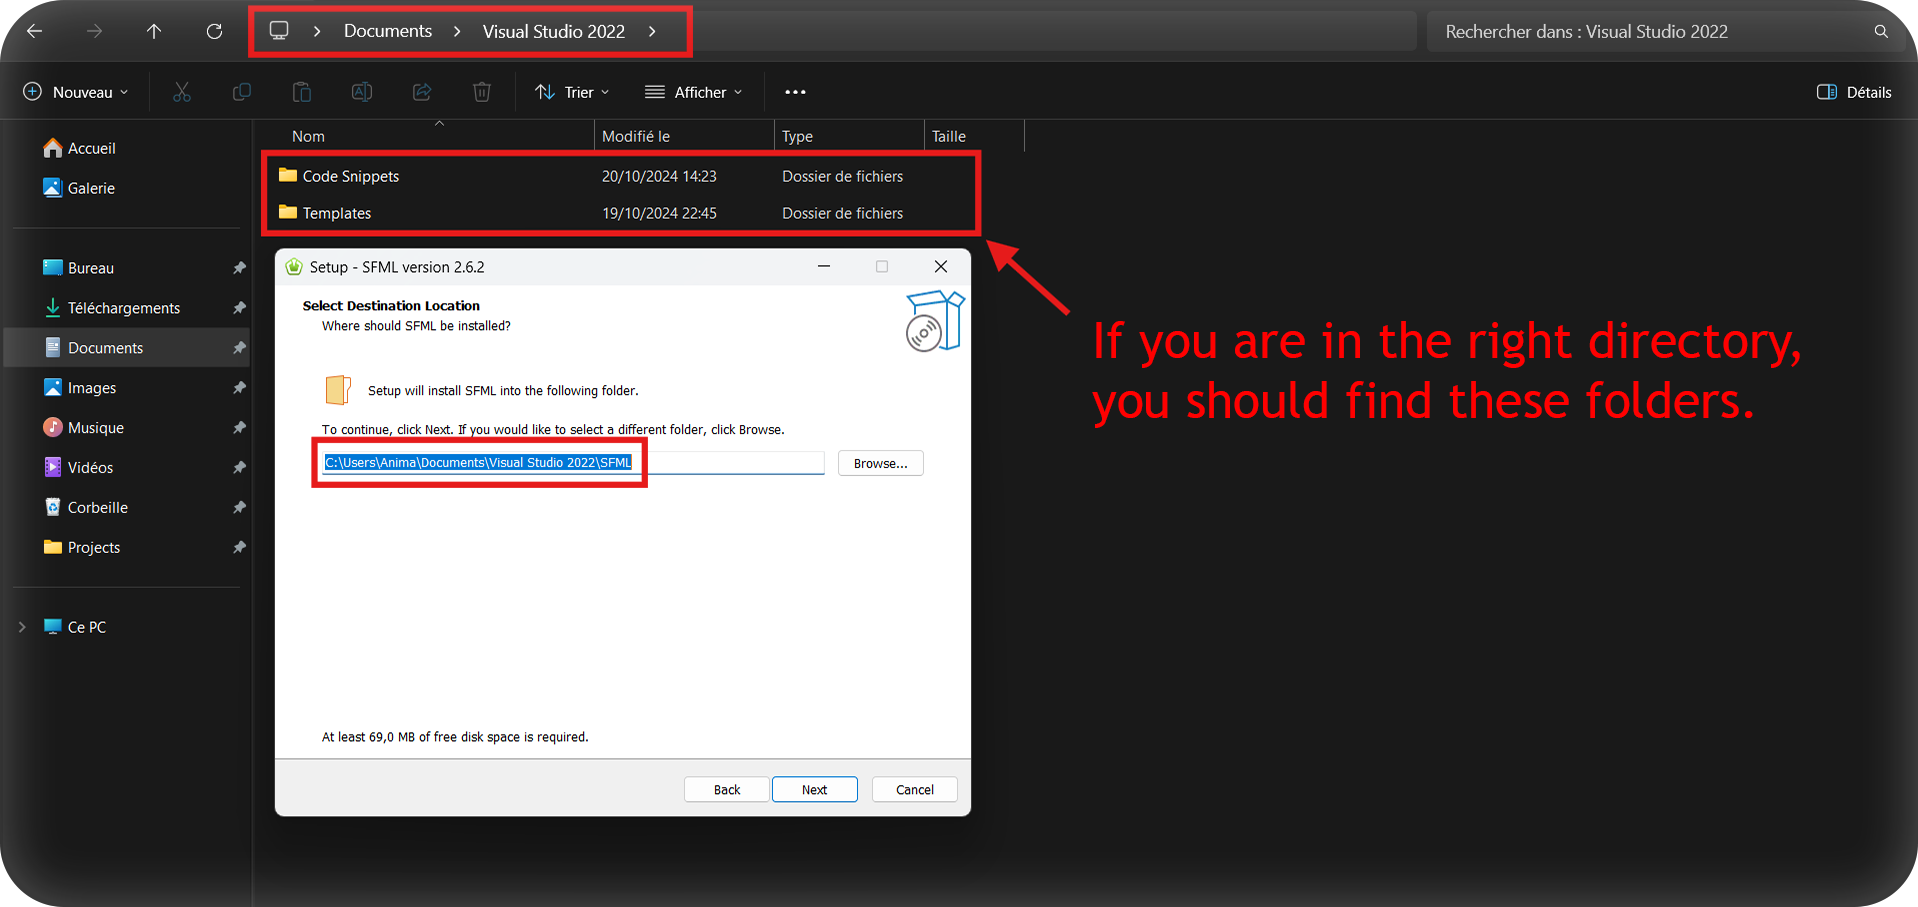Click Back in the SFML setup
This screenshot has width=1918, height=907.
[727, 789]
